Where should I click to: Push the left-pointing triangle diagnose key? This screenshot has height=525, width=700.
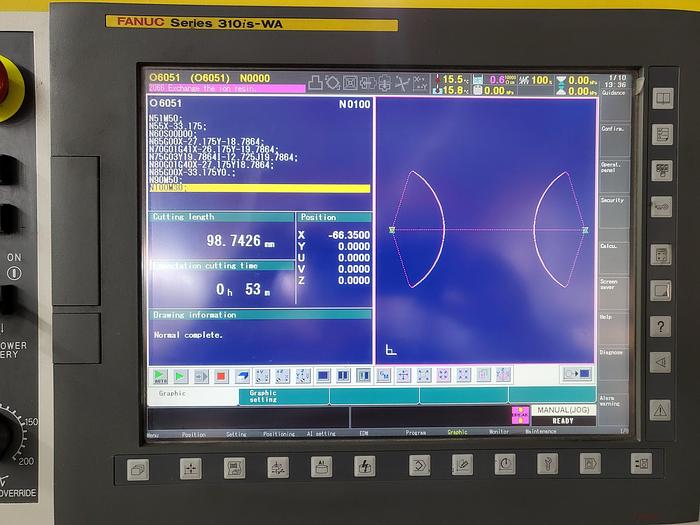coord(660,362)
